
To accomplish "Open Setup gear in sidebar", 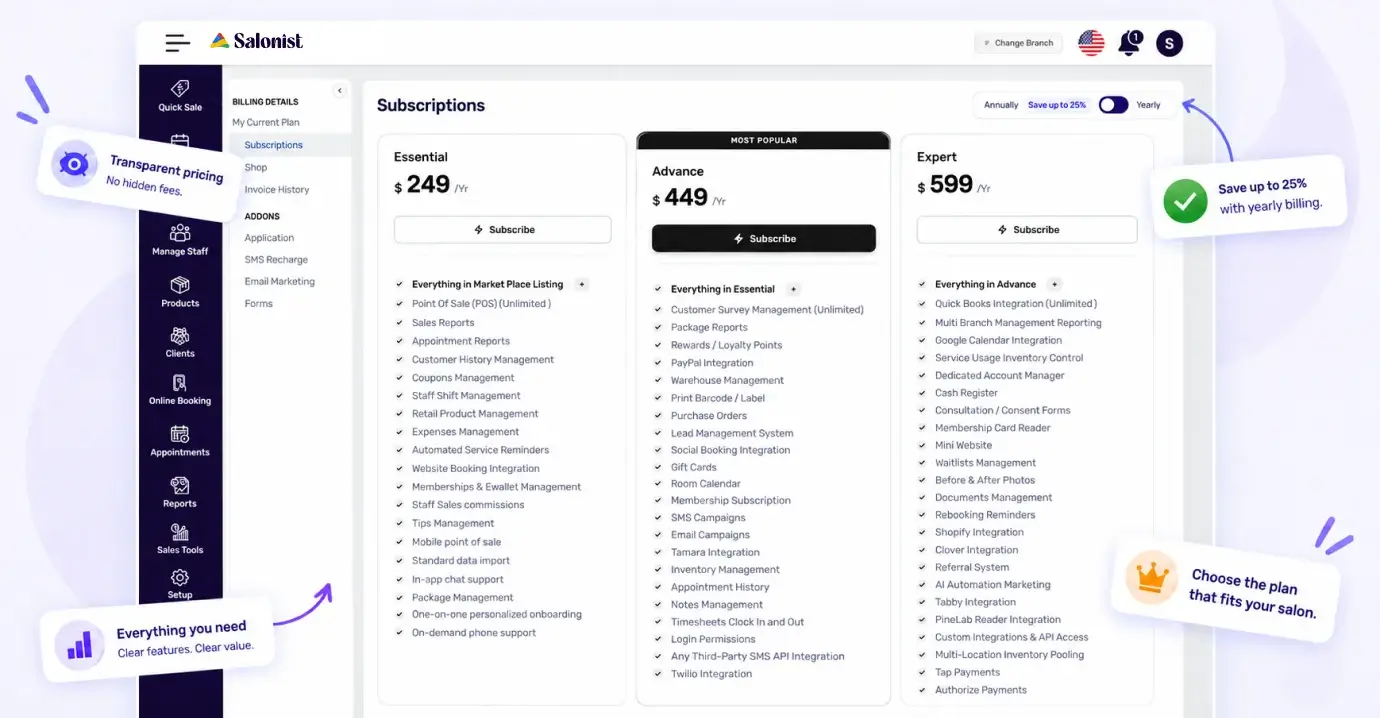I will 180,584.
